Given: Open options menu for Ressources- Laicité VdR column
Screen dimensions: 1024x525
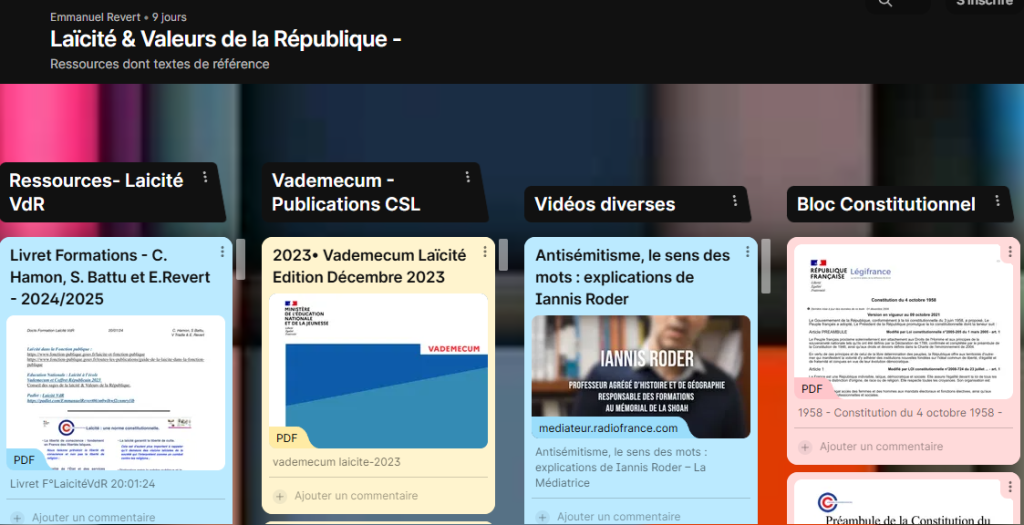Looking at the screenshot, I should (205, 177).
